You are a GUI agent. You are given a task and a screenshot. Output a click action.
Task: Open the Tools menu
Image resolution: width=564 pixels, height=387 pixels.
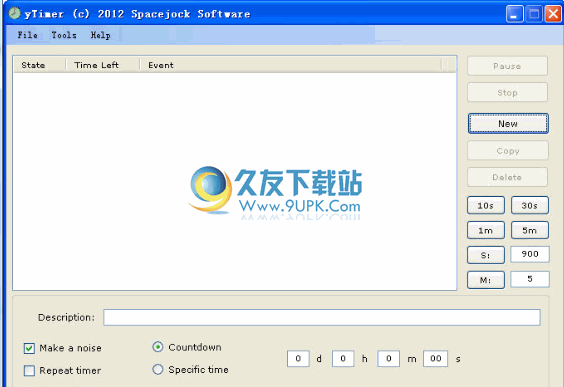tap(64, 35)
